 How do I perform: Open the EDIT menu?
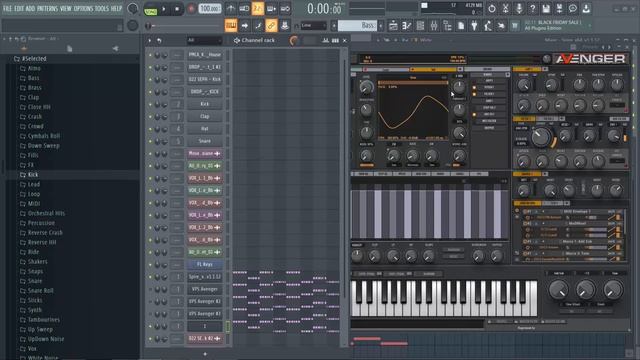coord(19,8)
